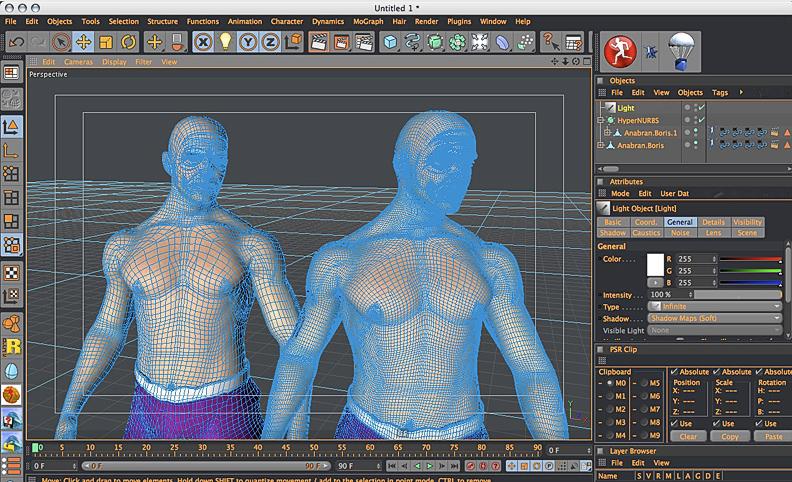Screen dimensions: 792x482
Task: Click the question mark help cursor icon
Action: pyautogui.click(x=551, y=42)
